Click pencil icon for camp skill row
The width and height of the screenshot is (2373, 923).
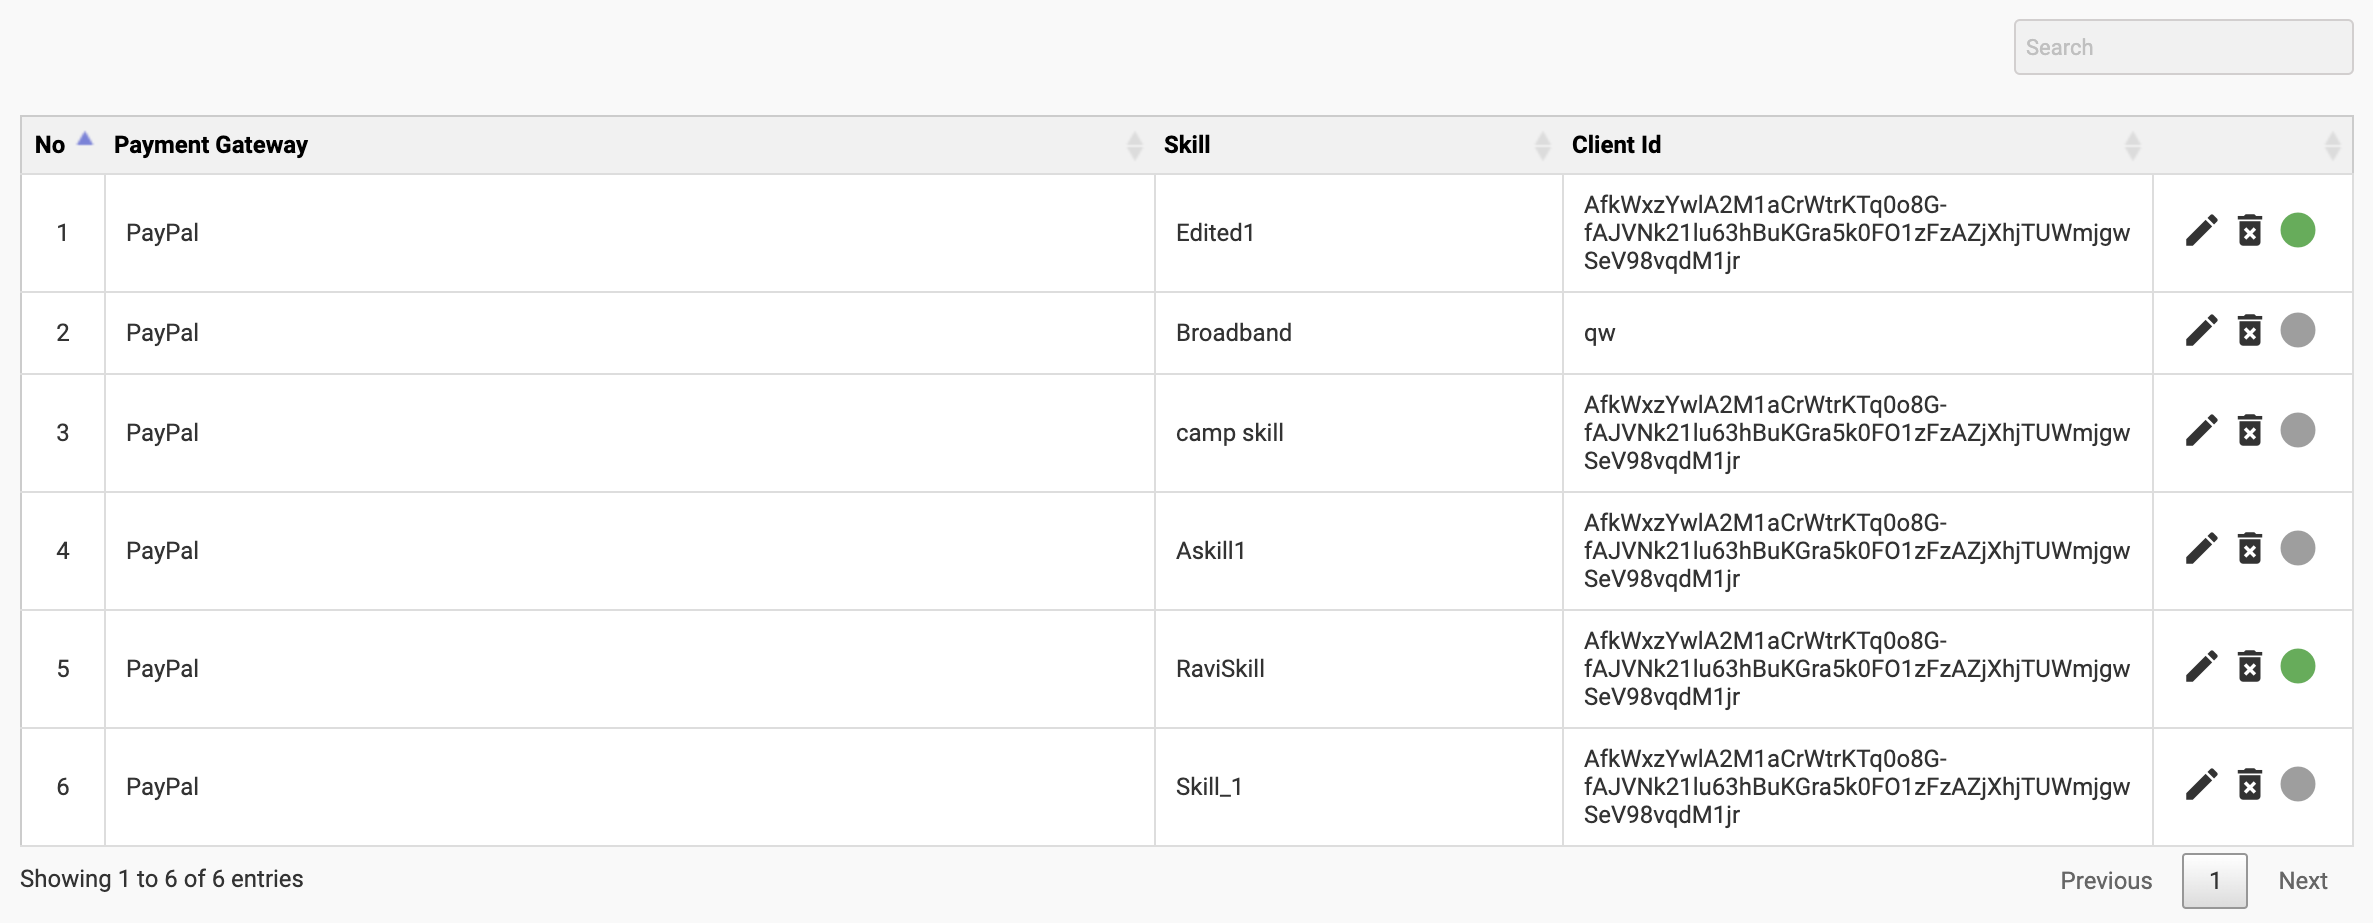click(2201, 431)
